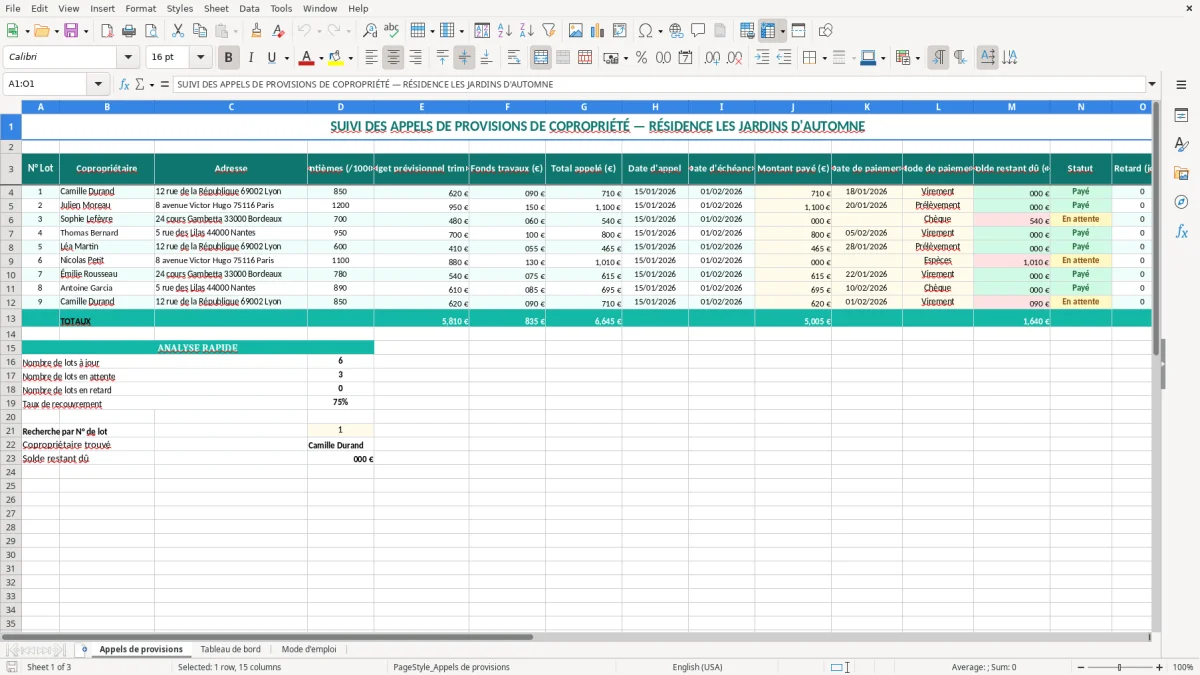The image size is (1200, 675).
Task: Activate Clone Formatting paintbrush
Action: pos(256,31)
